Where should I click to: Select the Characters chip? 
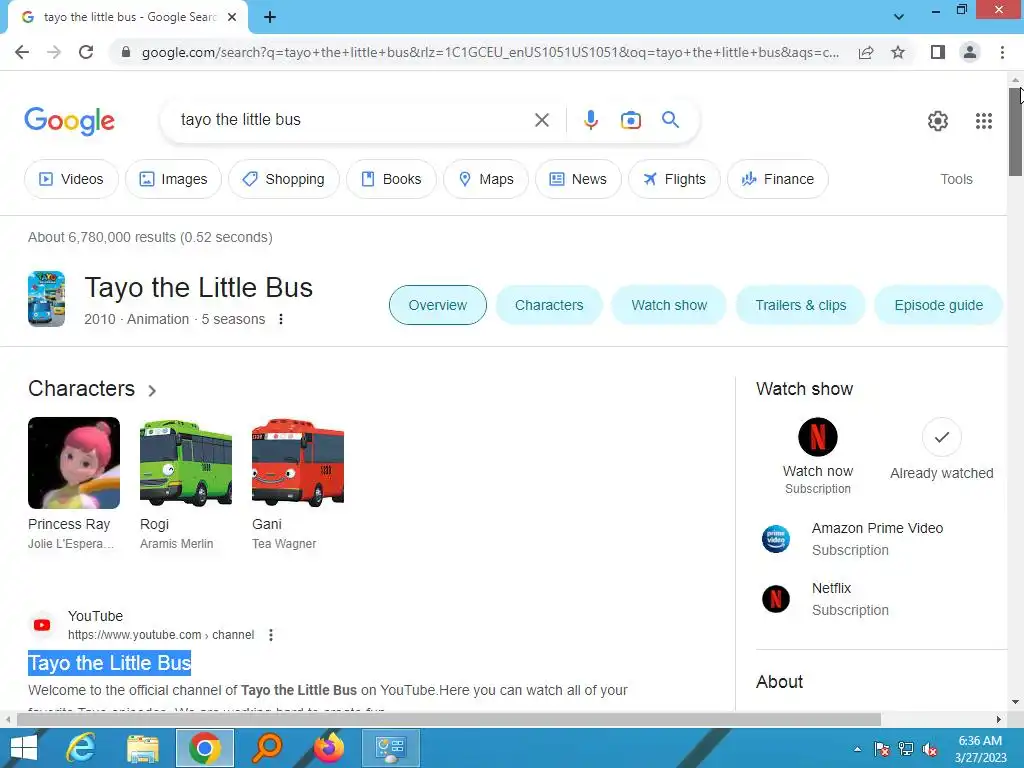(549, 305)
